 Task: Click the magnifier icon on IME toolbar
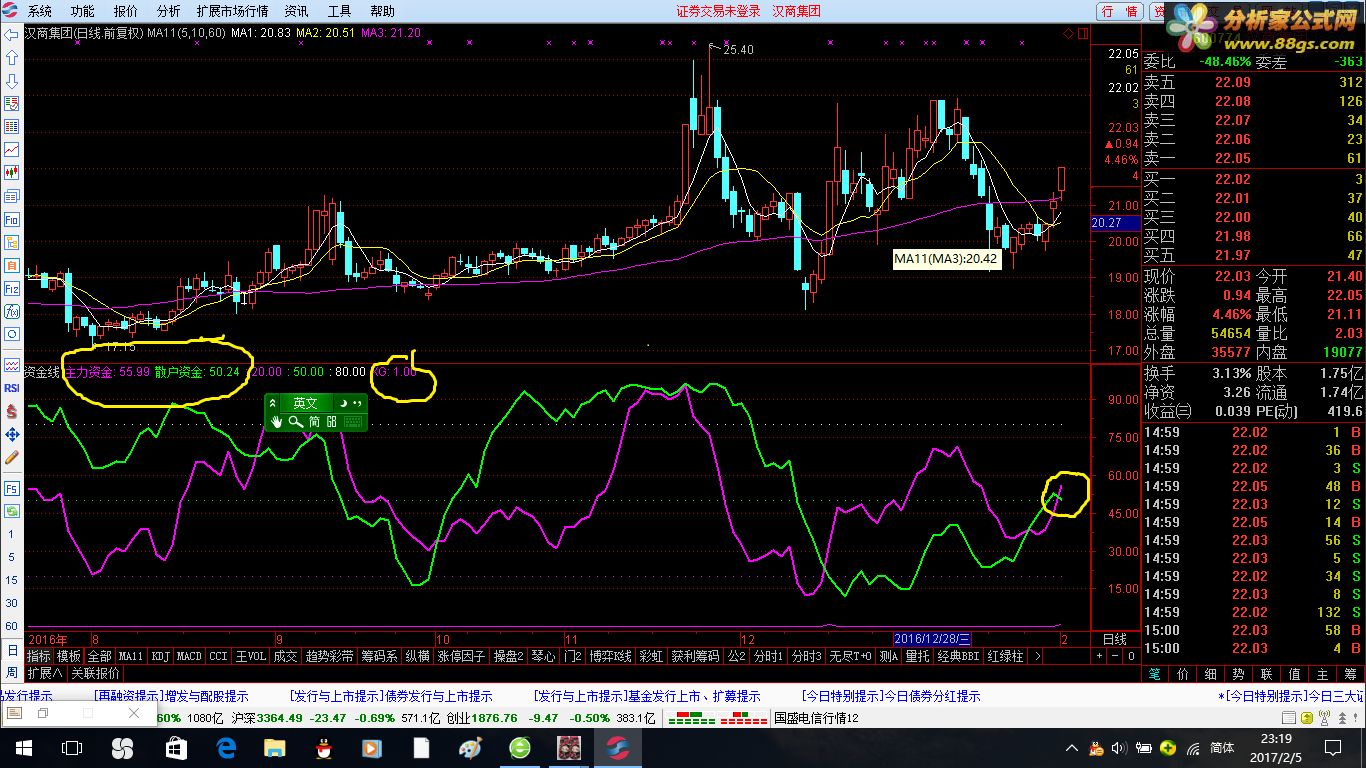296,422
